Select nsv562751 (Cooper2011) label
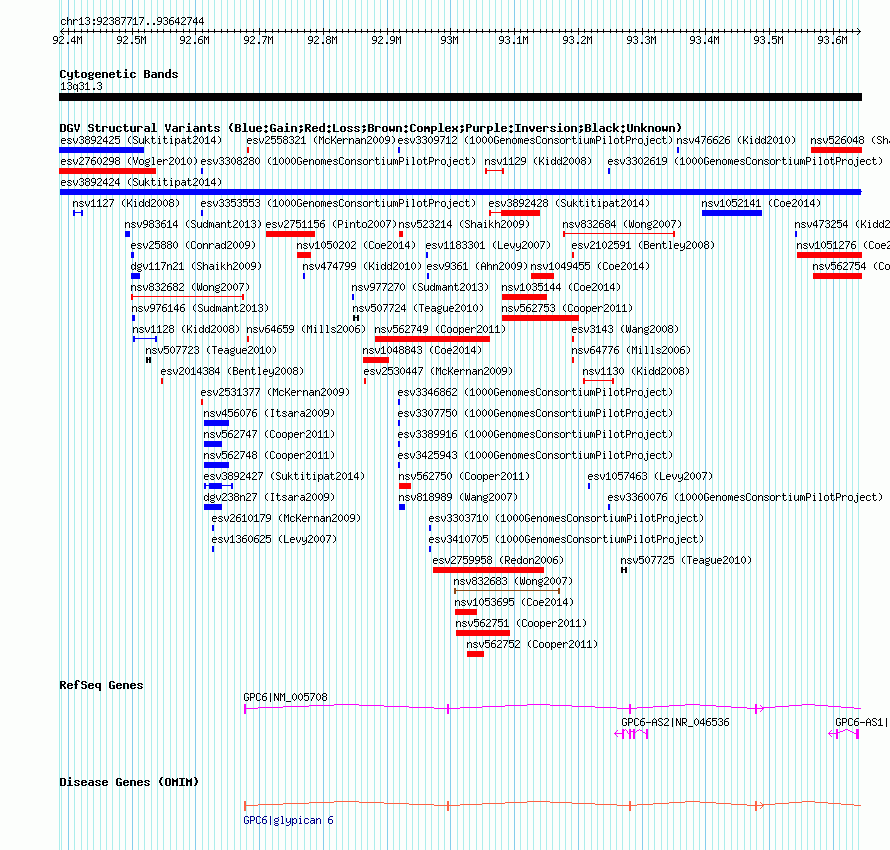Image resolution: width=890 pixels, height=850 pixels. pyautogui.click(x=521, y=623)
